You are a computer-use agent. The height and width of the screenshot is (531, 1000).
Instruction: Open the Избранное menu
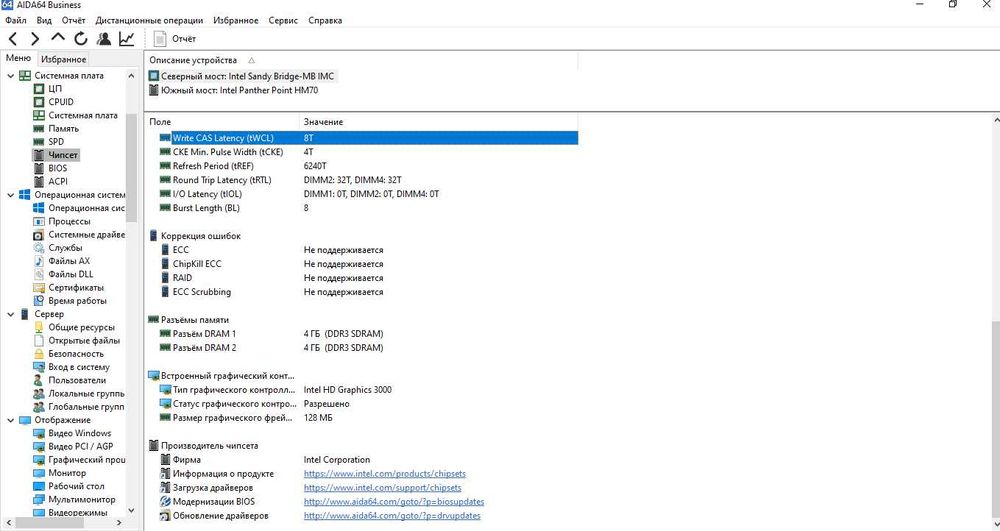click(236, 20)
